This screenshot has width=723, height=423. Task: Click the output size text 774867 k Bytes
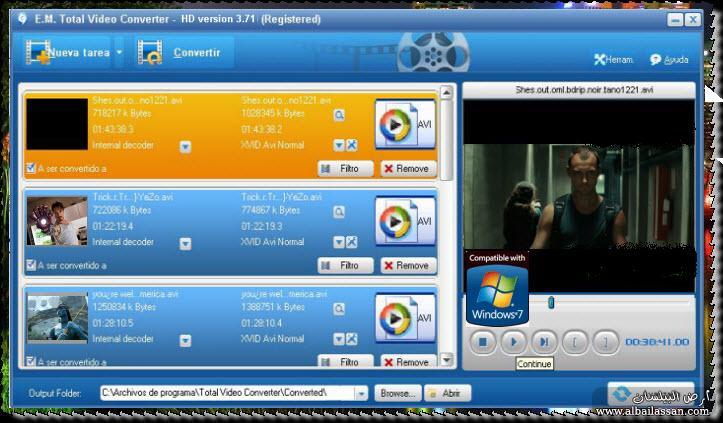271,210
